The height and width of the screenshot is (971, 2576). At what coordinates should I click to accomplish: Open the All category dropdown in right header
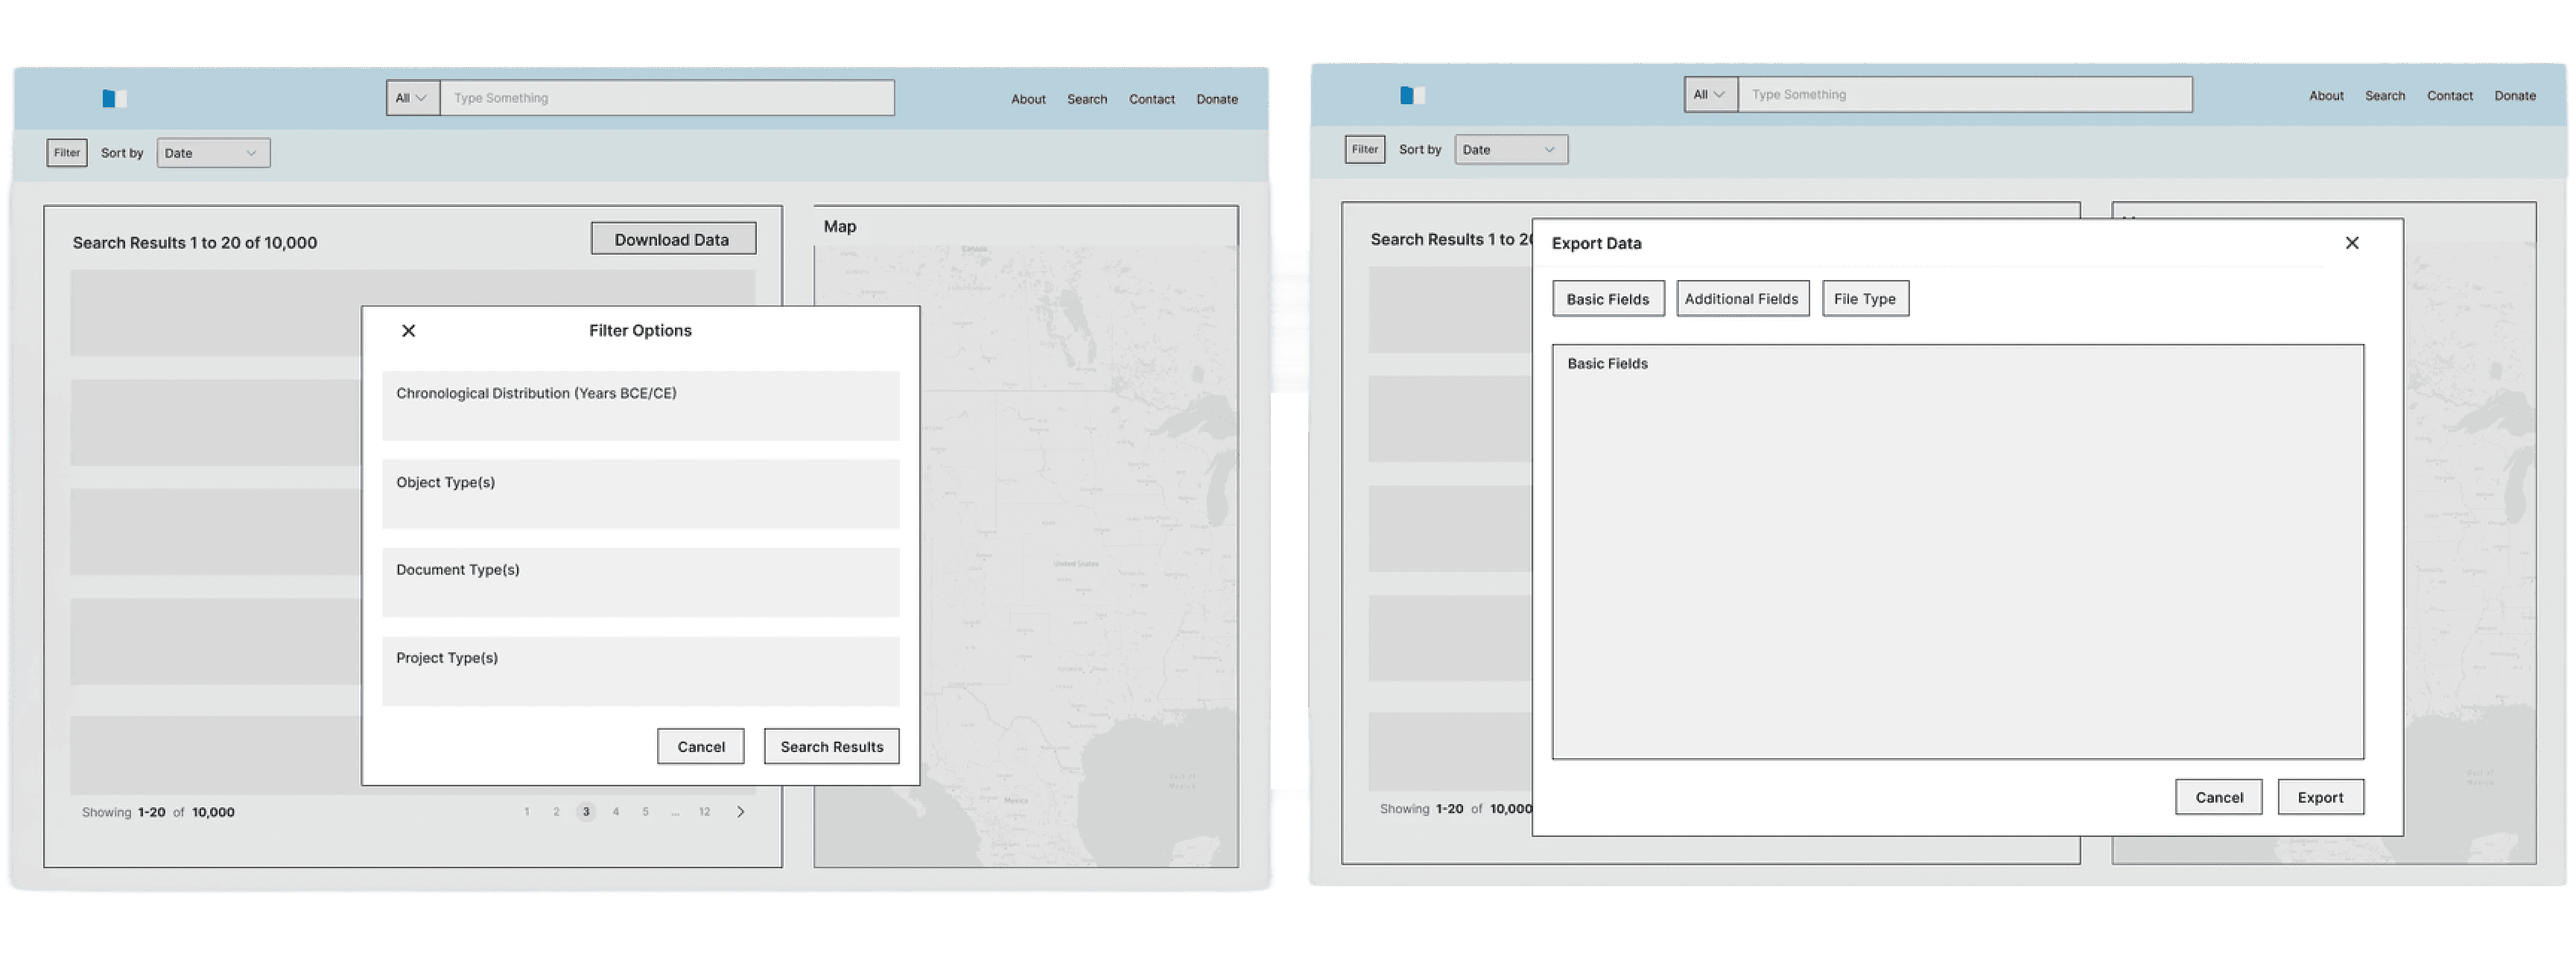1710,95
